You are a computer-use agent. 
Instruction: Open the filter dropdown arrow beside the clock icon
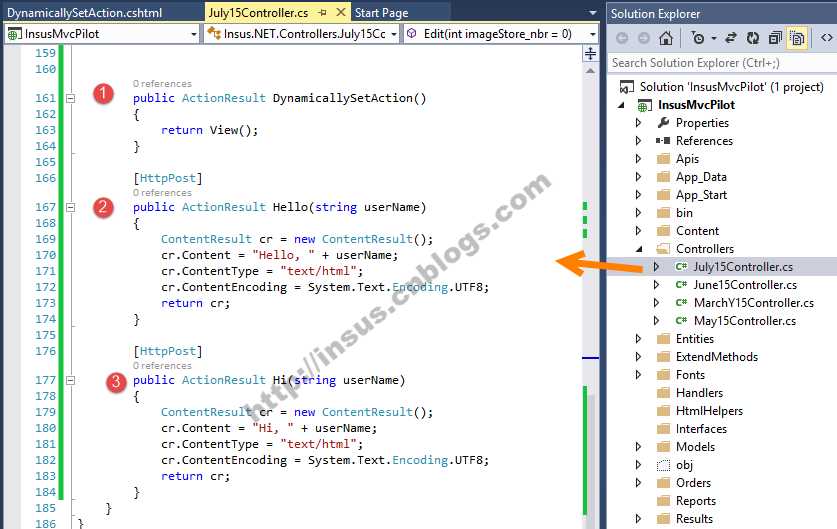(714, 38)
